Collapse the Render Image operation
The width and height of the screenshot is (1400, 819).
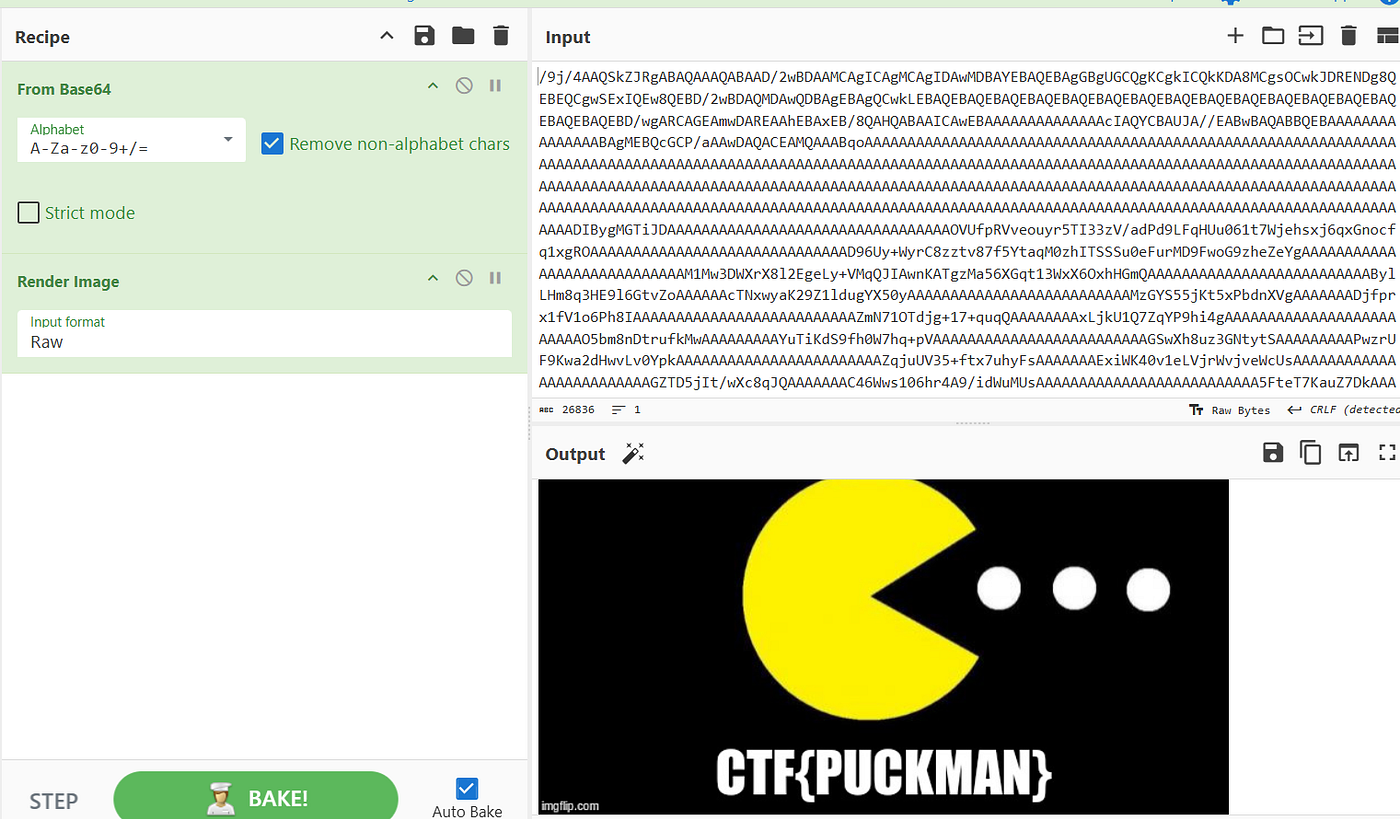pyautogui.click(x=433, y=279)
